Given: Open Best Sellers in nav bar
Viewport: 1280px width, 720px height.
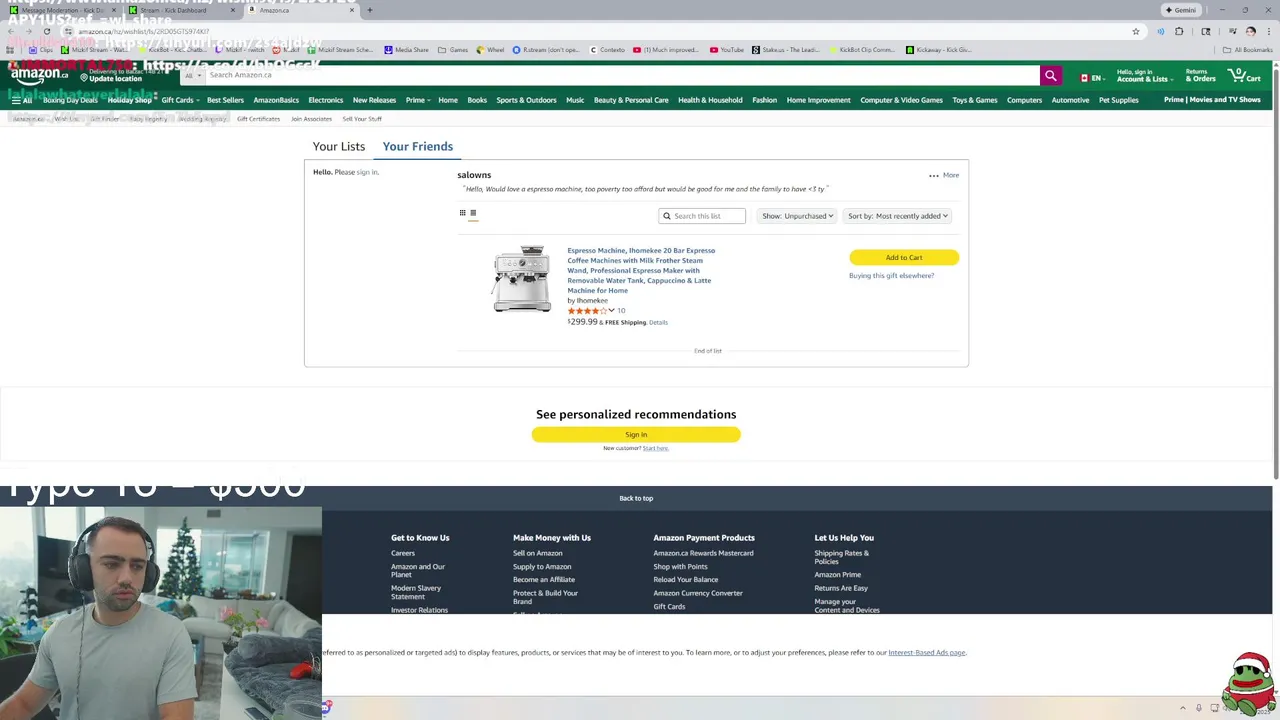Looking at the screenshot, I should point(225,100).
